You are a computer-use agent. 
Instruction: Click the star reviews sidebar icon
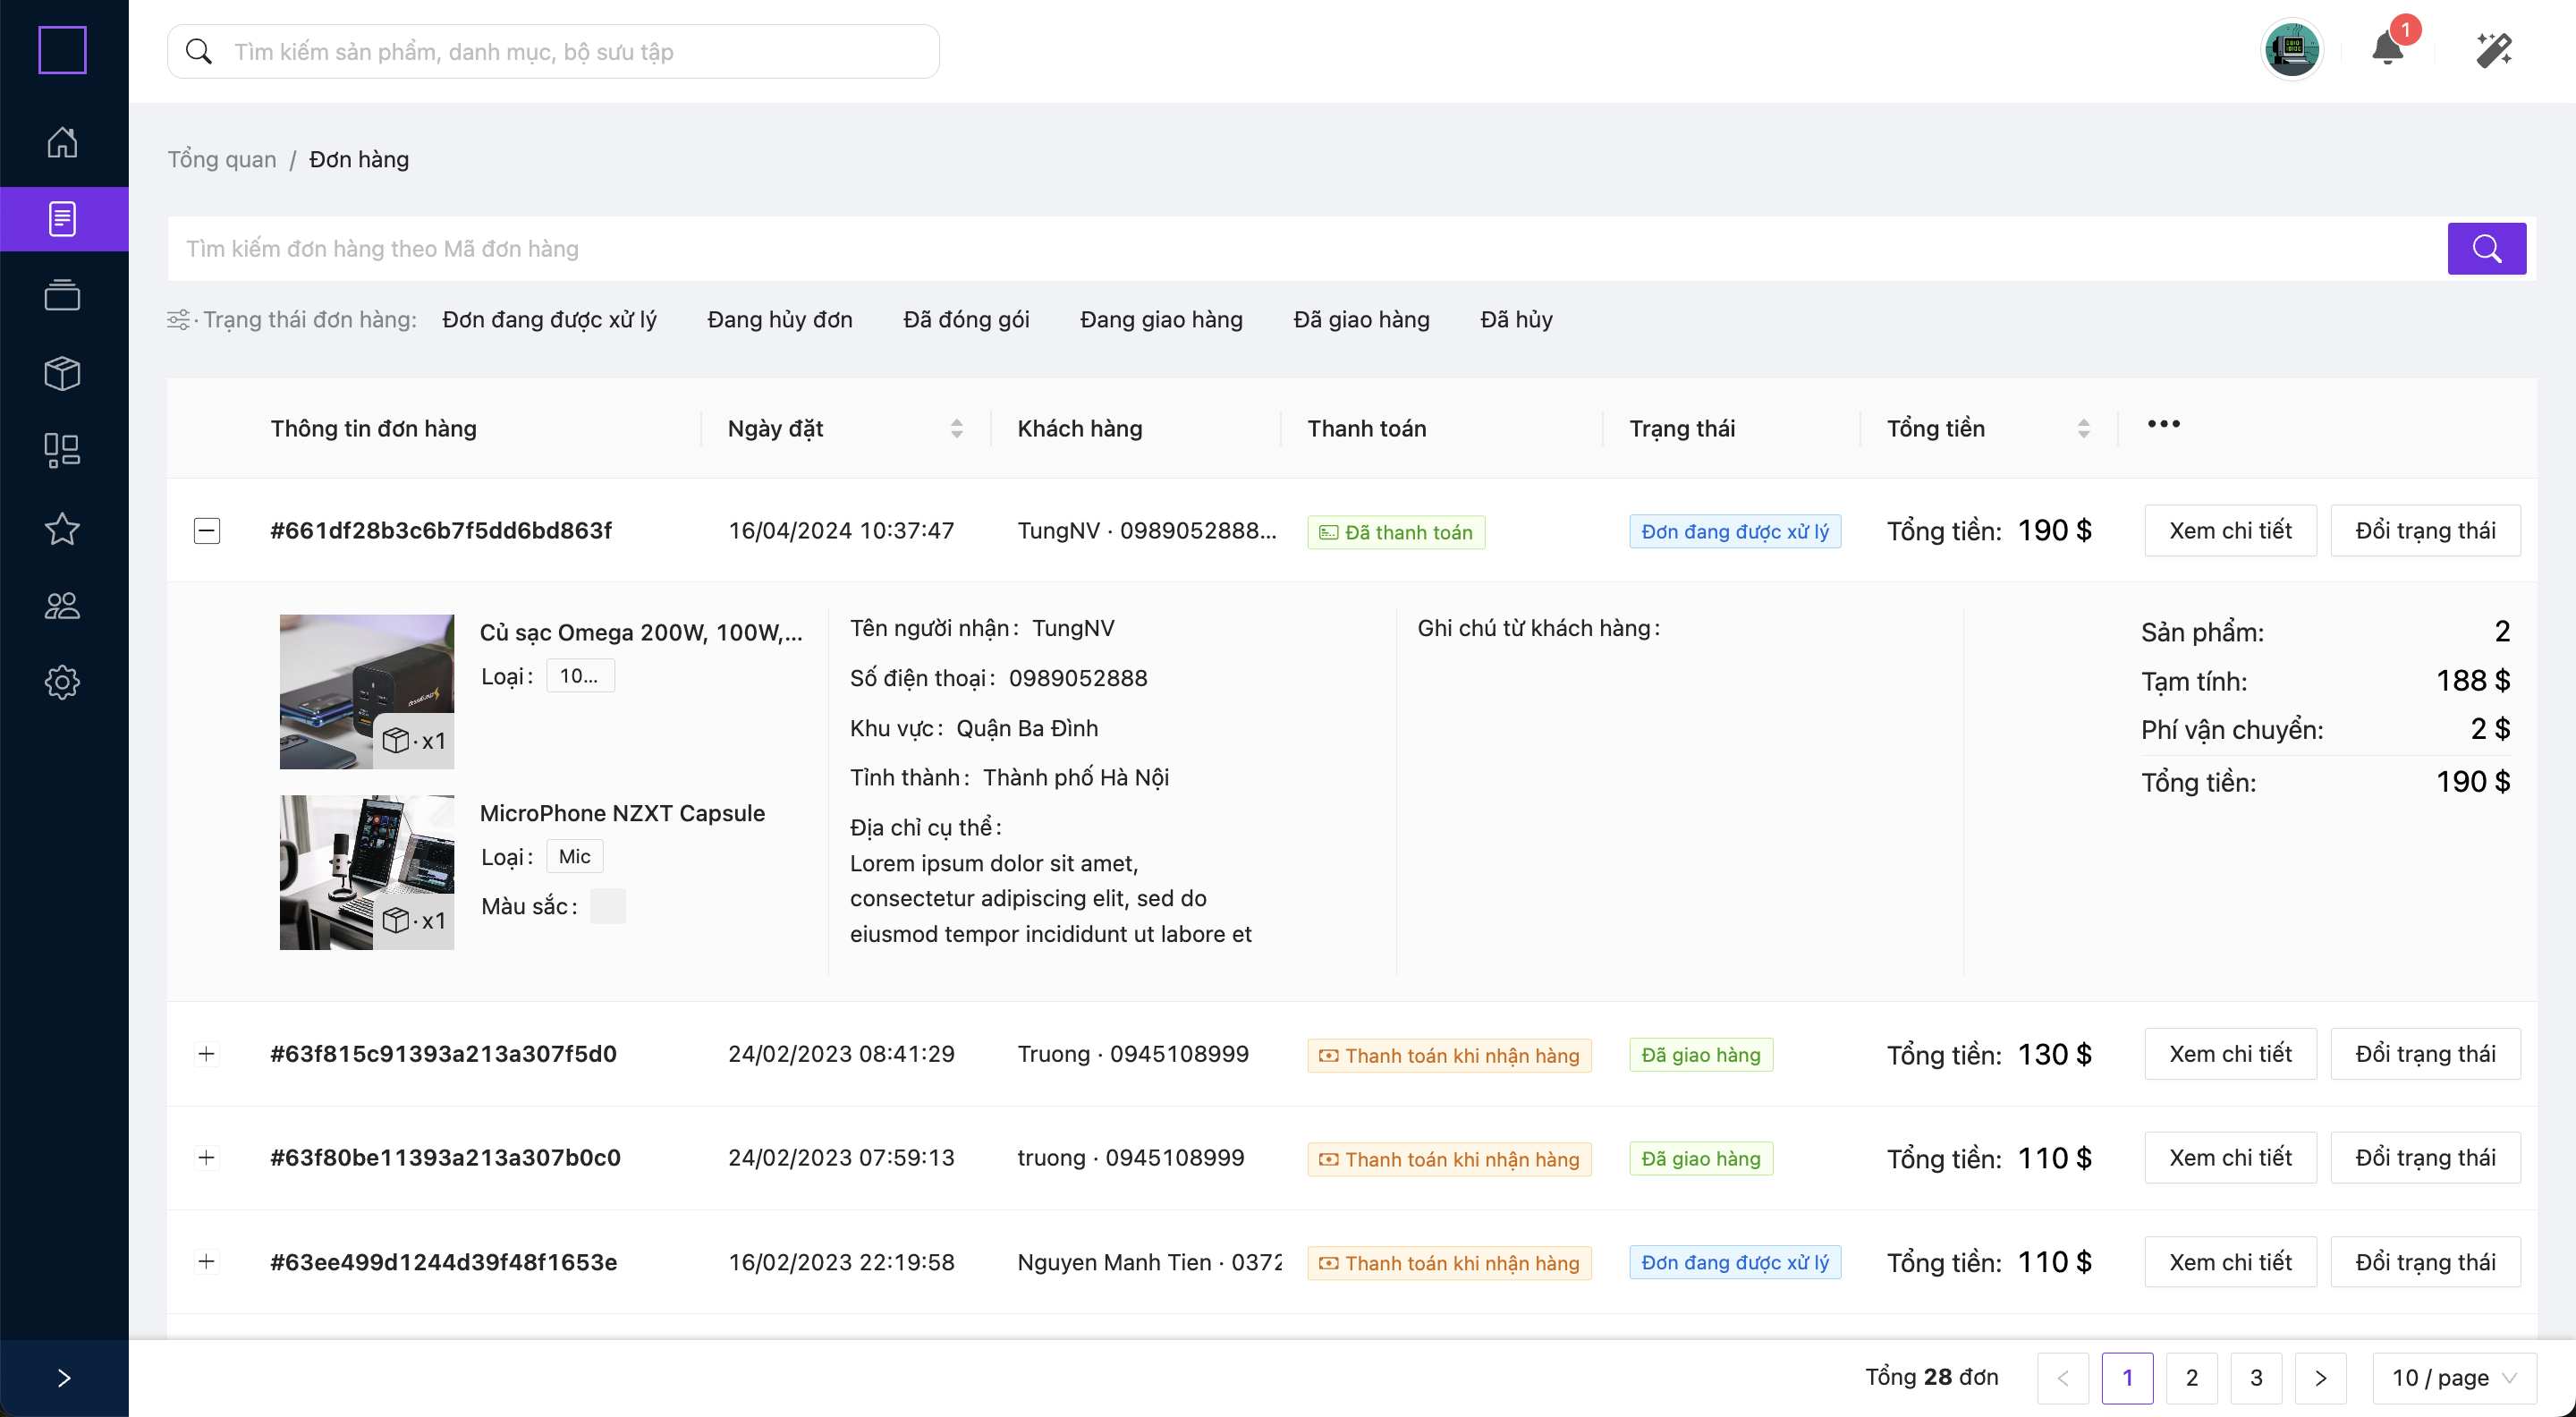tap(62, 528)
